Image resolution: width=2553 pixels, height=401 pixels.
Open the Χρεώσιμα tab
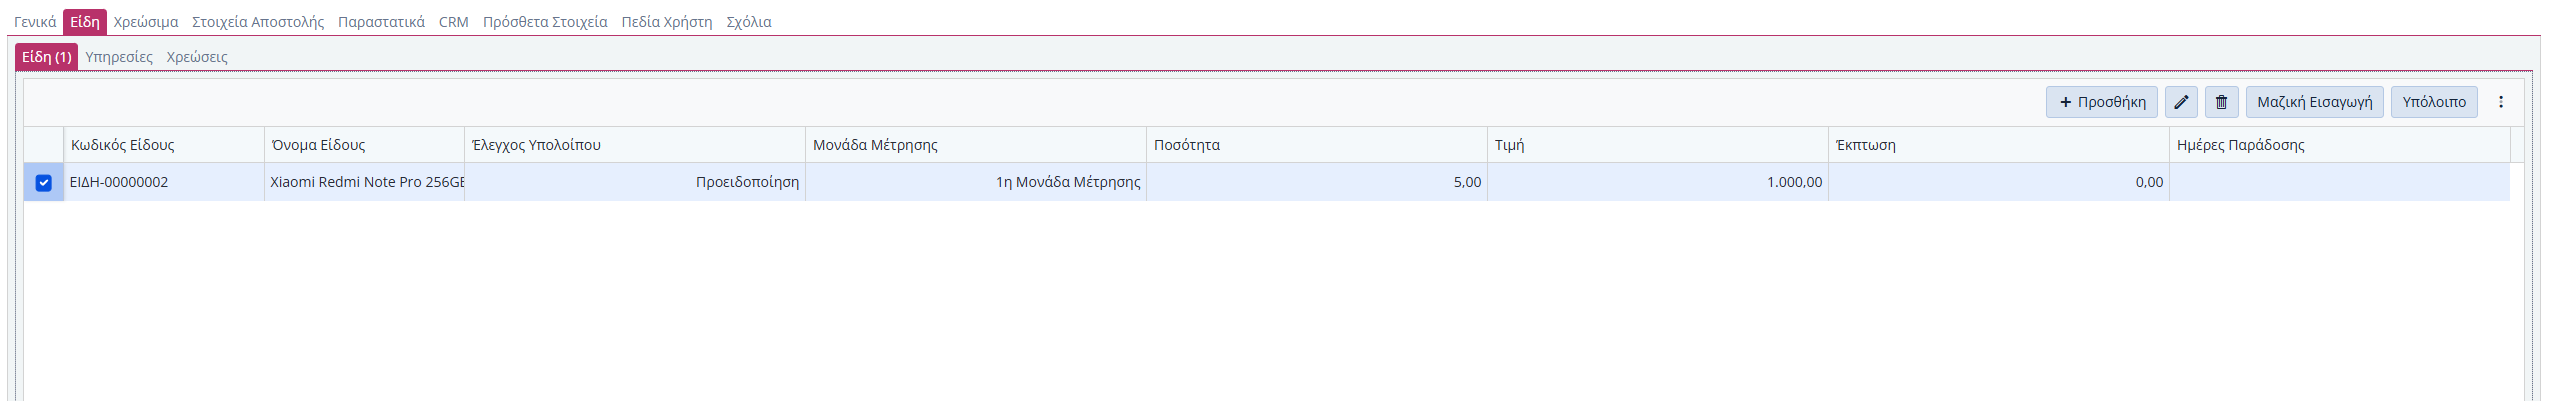[x=146, y=22]
